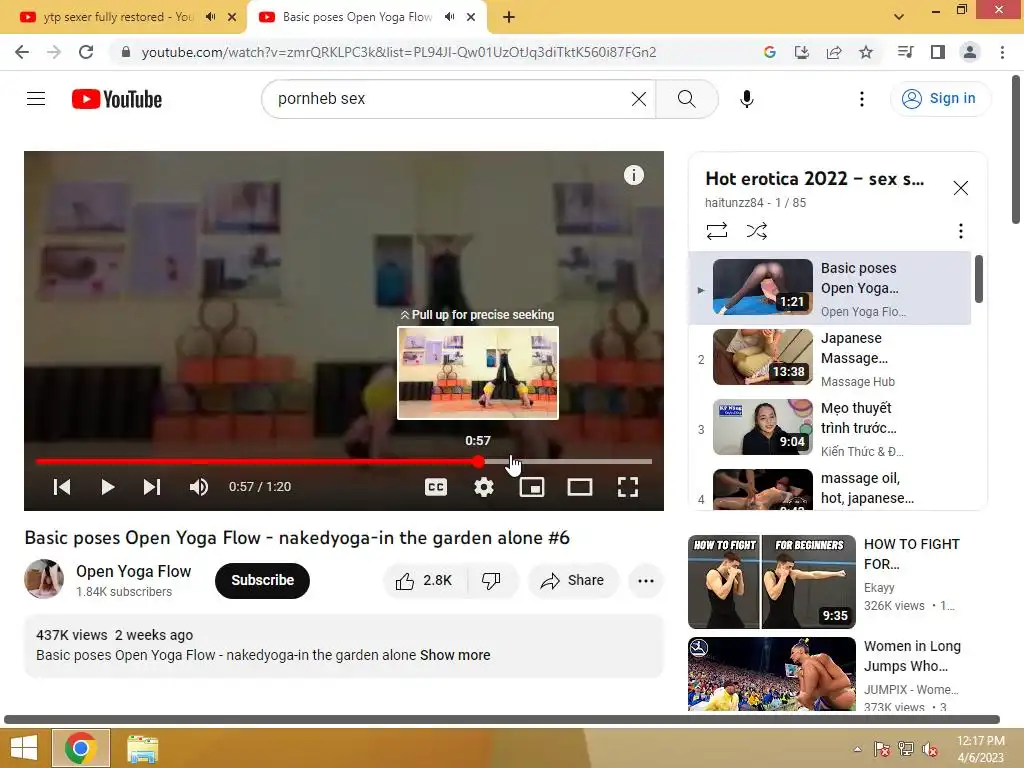
Task: Go to YouTube home via logo
Action: (117, 99)
